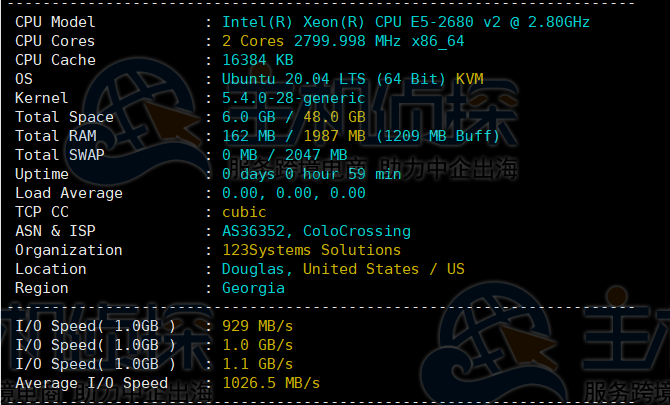Click the Uptime label
Image resolution: width=670 pixels, height=405 pixels.
[41, 174]
